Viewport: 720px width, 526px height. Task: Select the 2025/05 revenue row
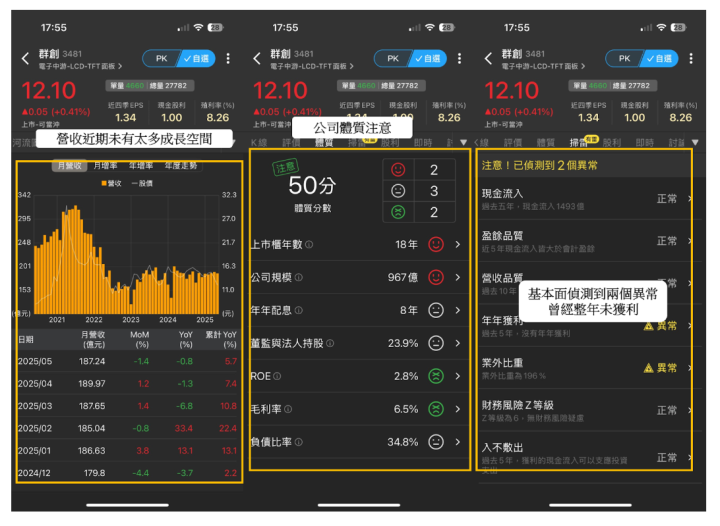pyautogui.click(x=127, y=362)
